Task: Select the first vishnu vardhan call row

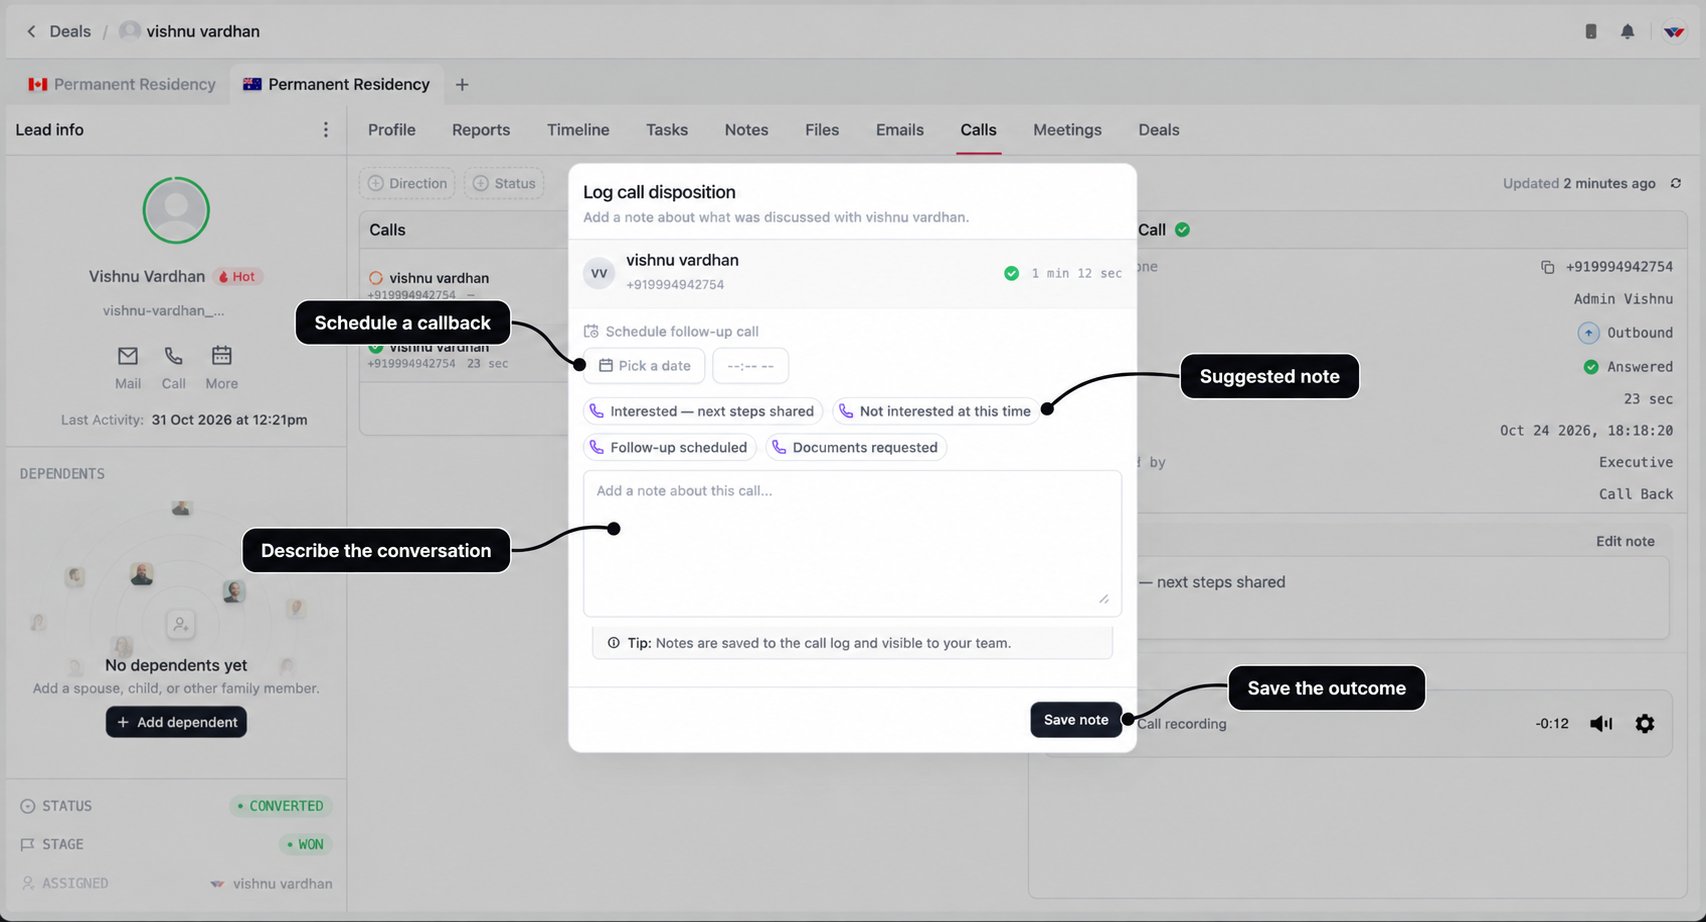Action: click(464, 286)
